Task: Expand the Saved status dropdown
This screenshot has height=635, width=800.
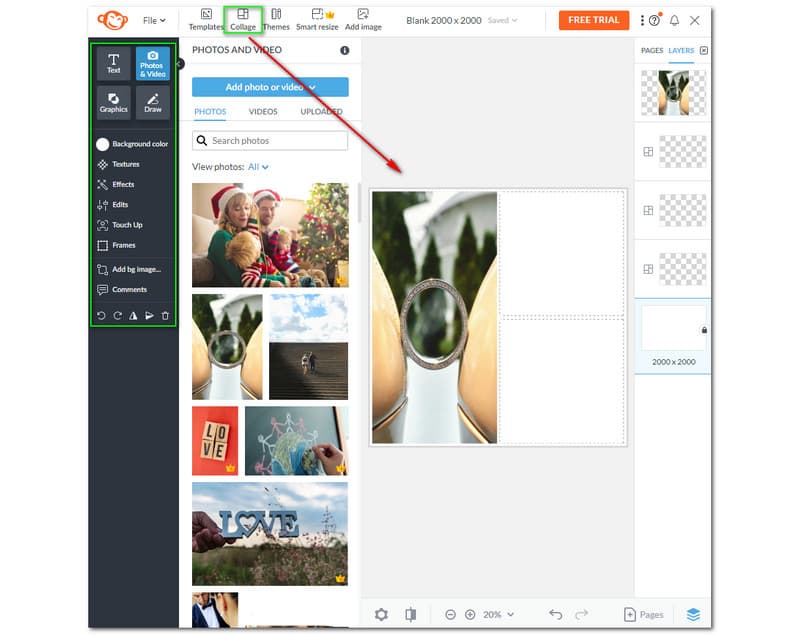Action: point(502,20)
